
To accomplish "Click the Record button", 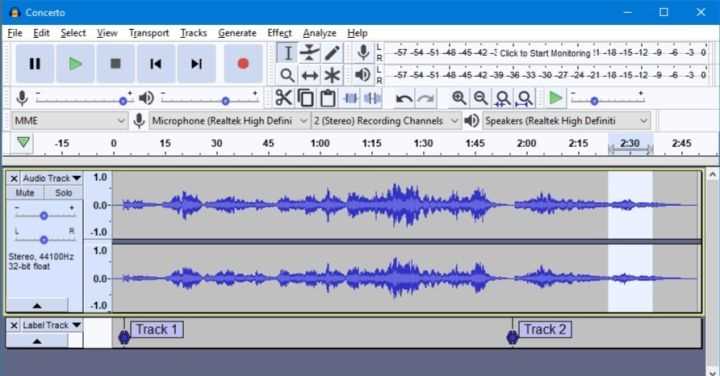I will 243,64.
